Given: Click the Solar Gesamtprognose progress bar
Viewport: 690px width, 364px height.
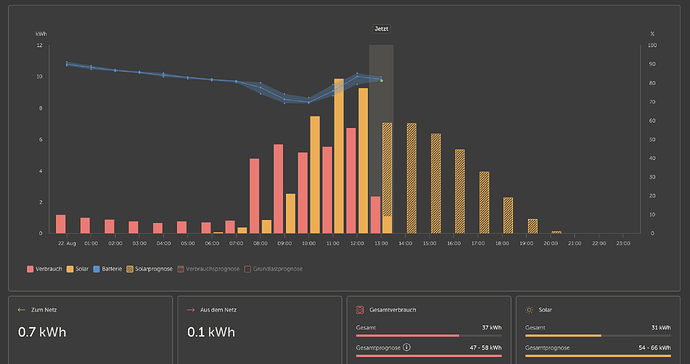Looking at the screenshot, I should point(598,356).
